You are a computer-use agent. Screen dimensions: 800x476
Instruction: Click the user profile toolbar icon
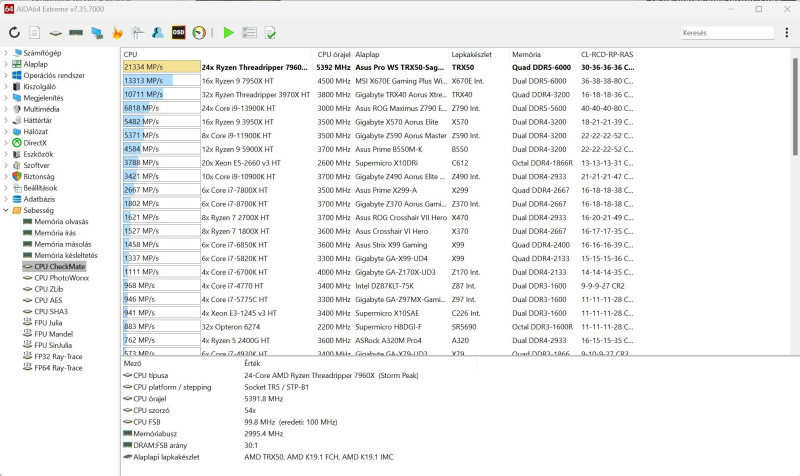tap(158, 33)
